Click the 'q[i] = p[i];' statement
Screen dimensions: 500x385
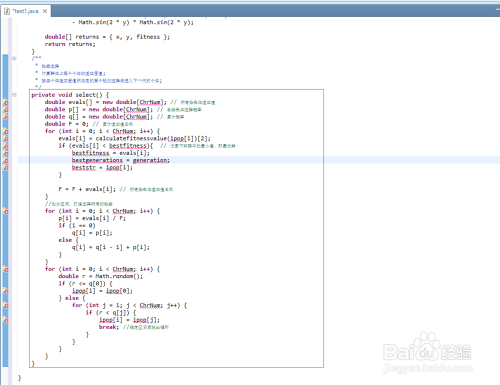[92, 233]
